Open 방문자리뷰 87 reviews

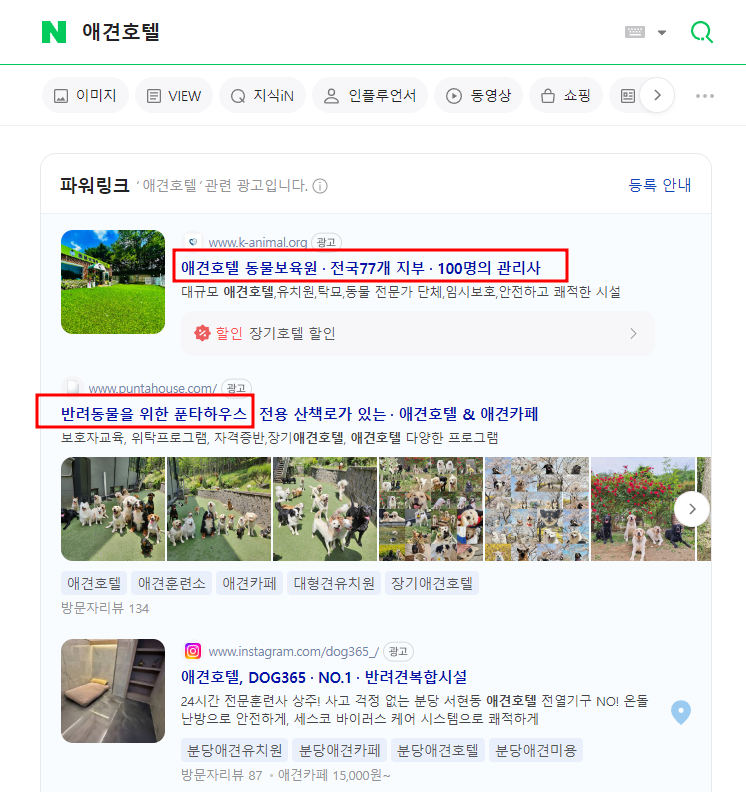222,775
